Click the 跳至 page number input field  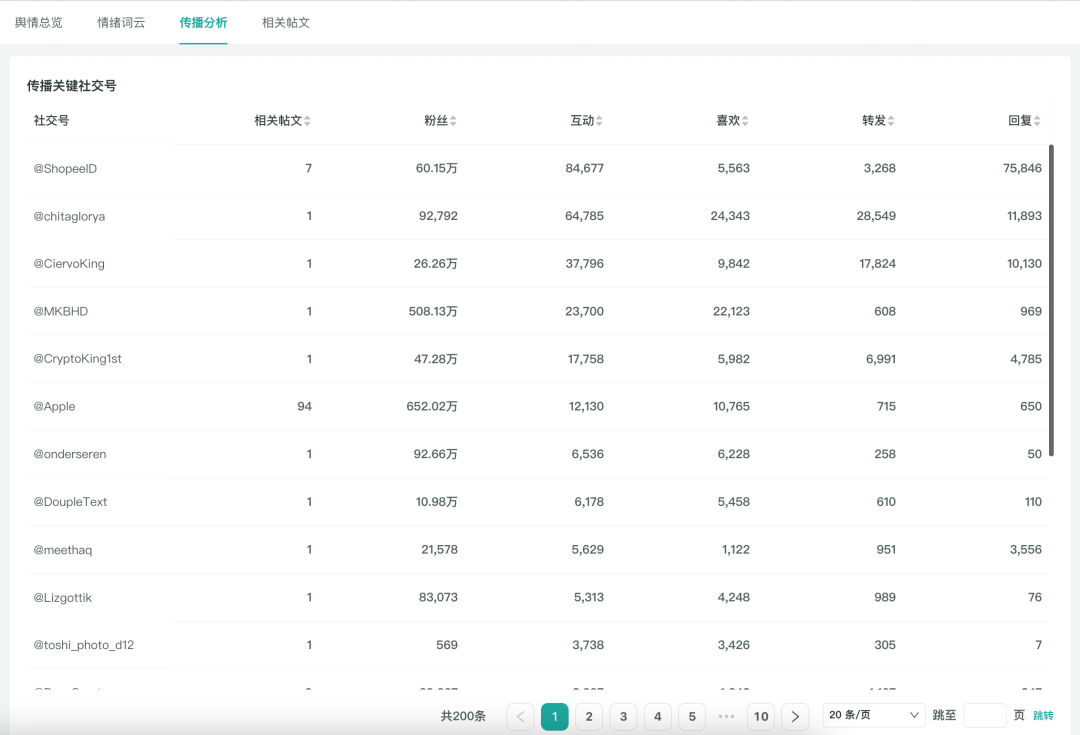click(985, 715)
